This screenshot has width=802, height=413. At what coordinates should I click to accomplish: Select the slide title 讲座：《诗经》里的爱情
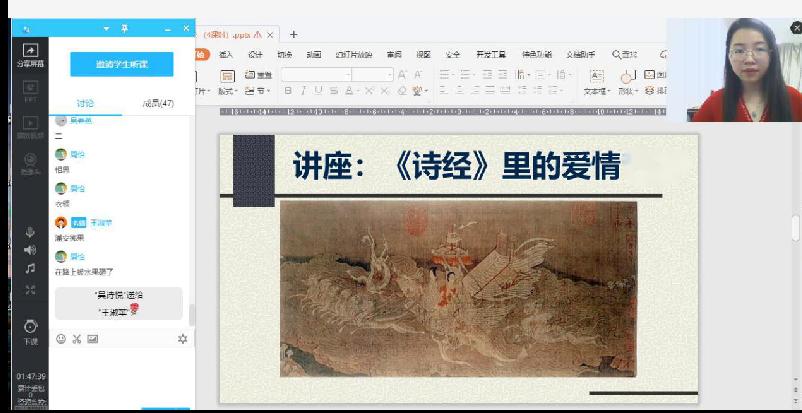point(457,165)
